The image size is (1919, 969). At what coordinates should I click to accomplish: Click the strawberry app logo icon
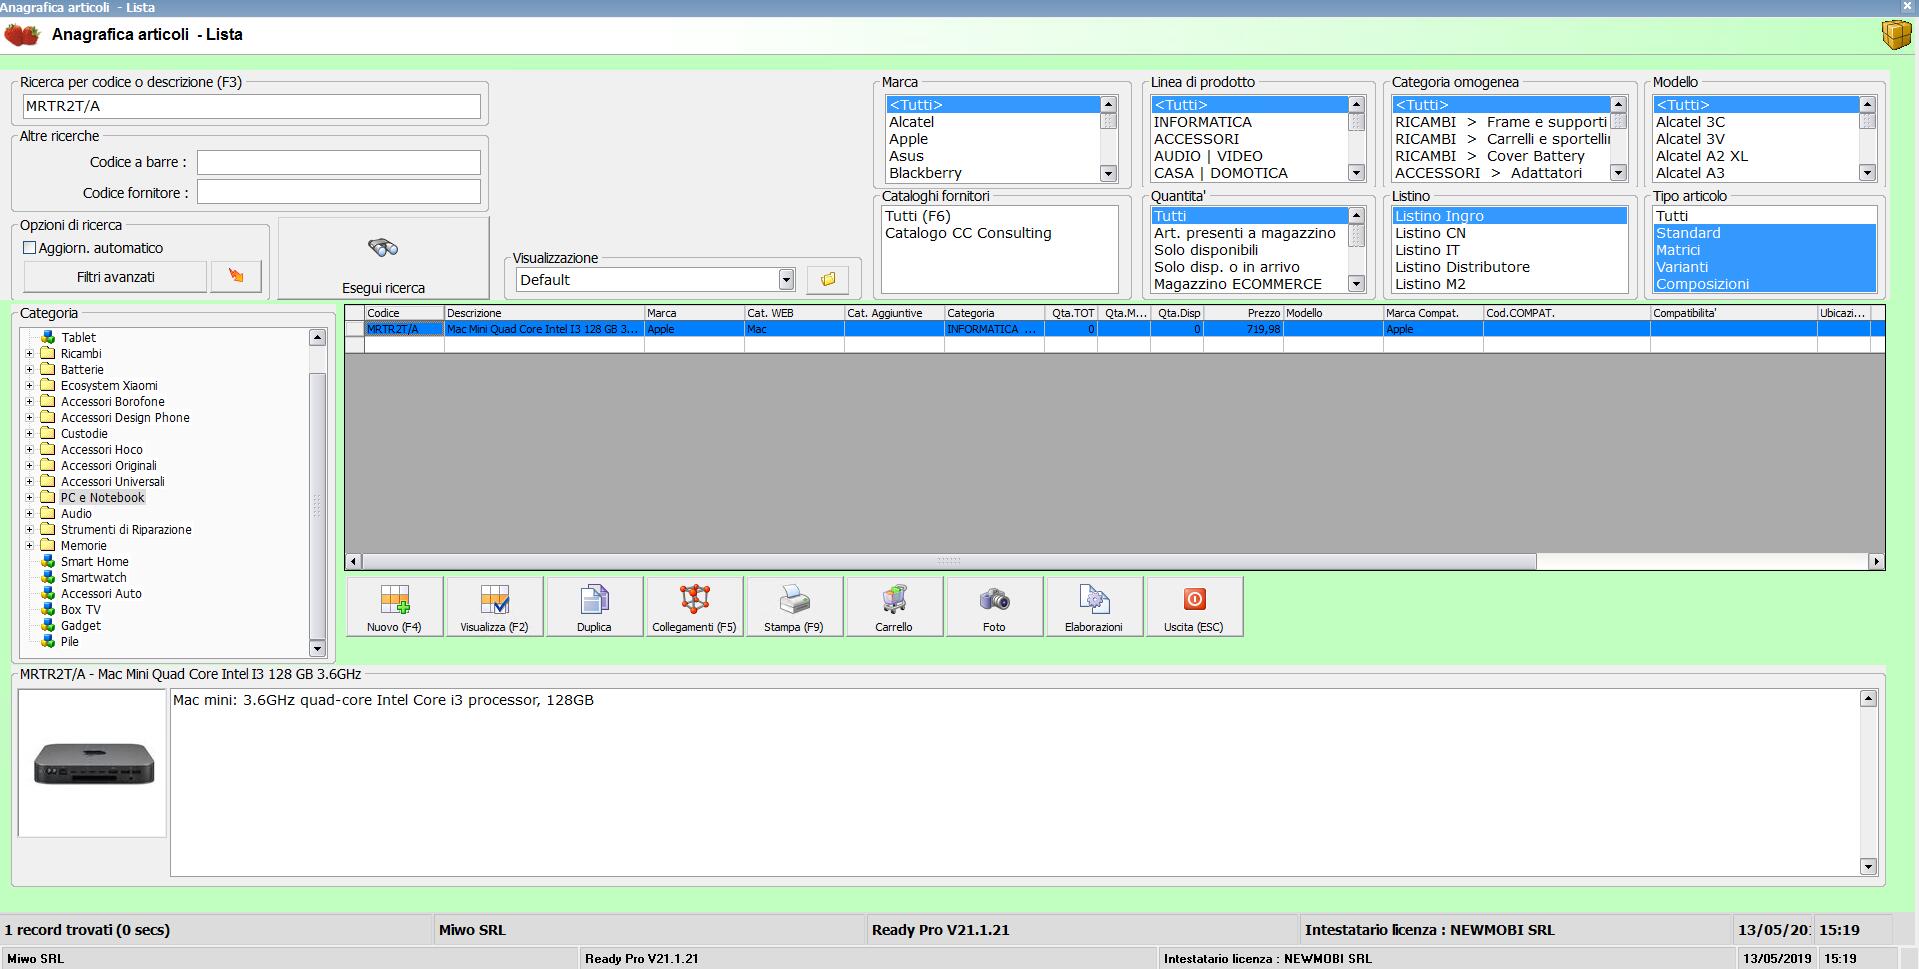point(22,35)
